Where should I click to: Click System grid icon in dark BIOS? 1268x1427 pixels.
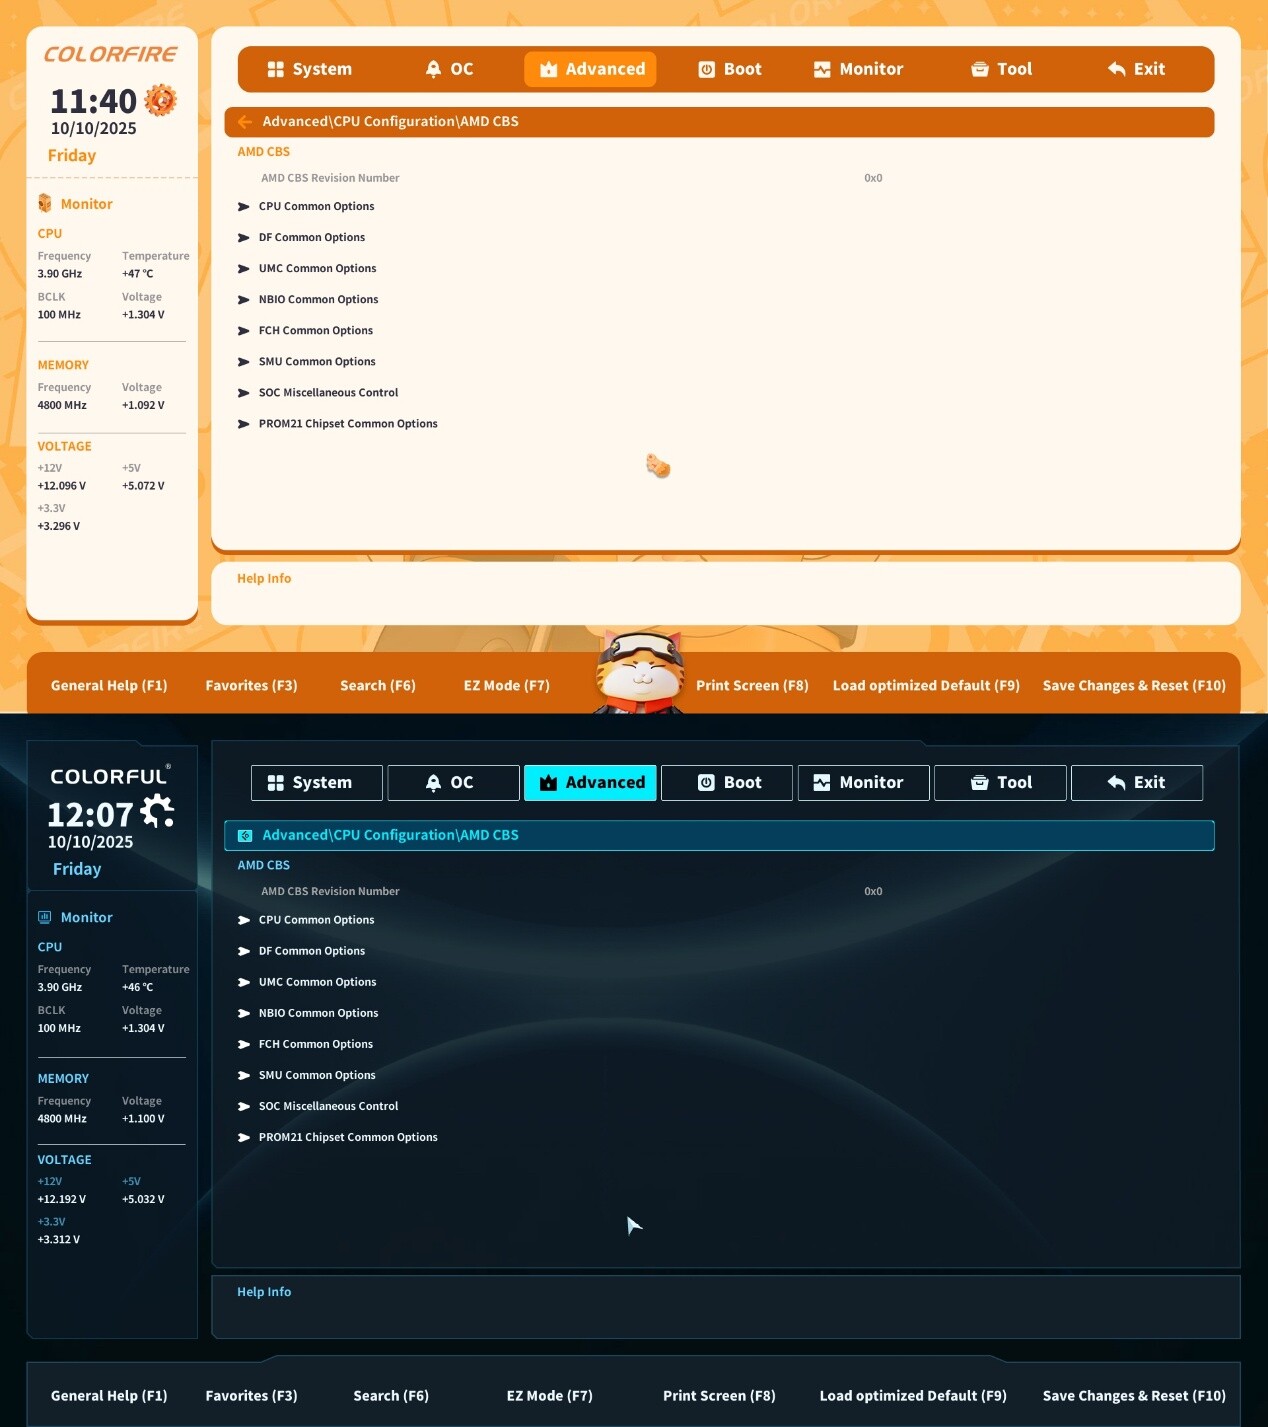(276, 783)
